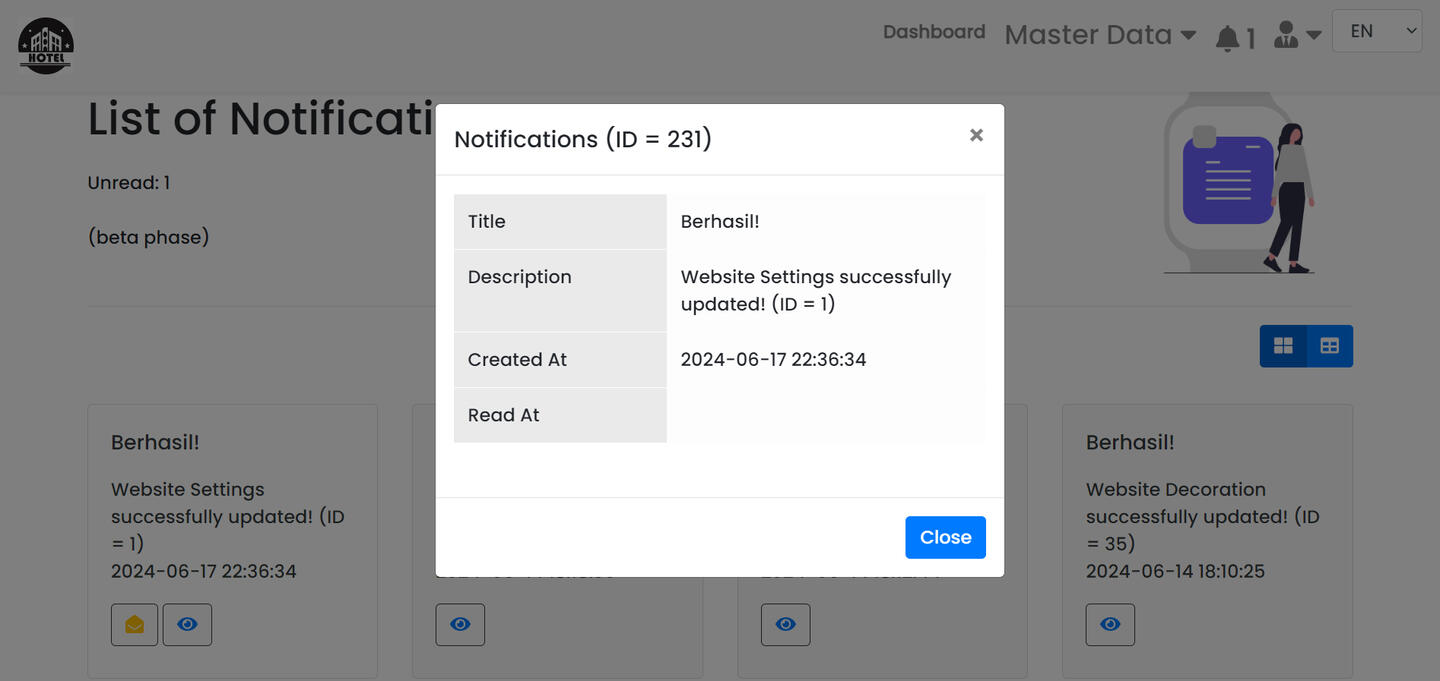Go to the Dashboard page
Screen dimensions: 1440x681
[933, 32]
